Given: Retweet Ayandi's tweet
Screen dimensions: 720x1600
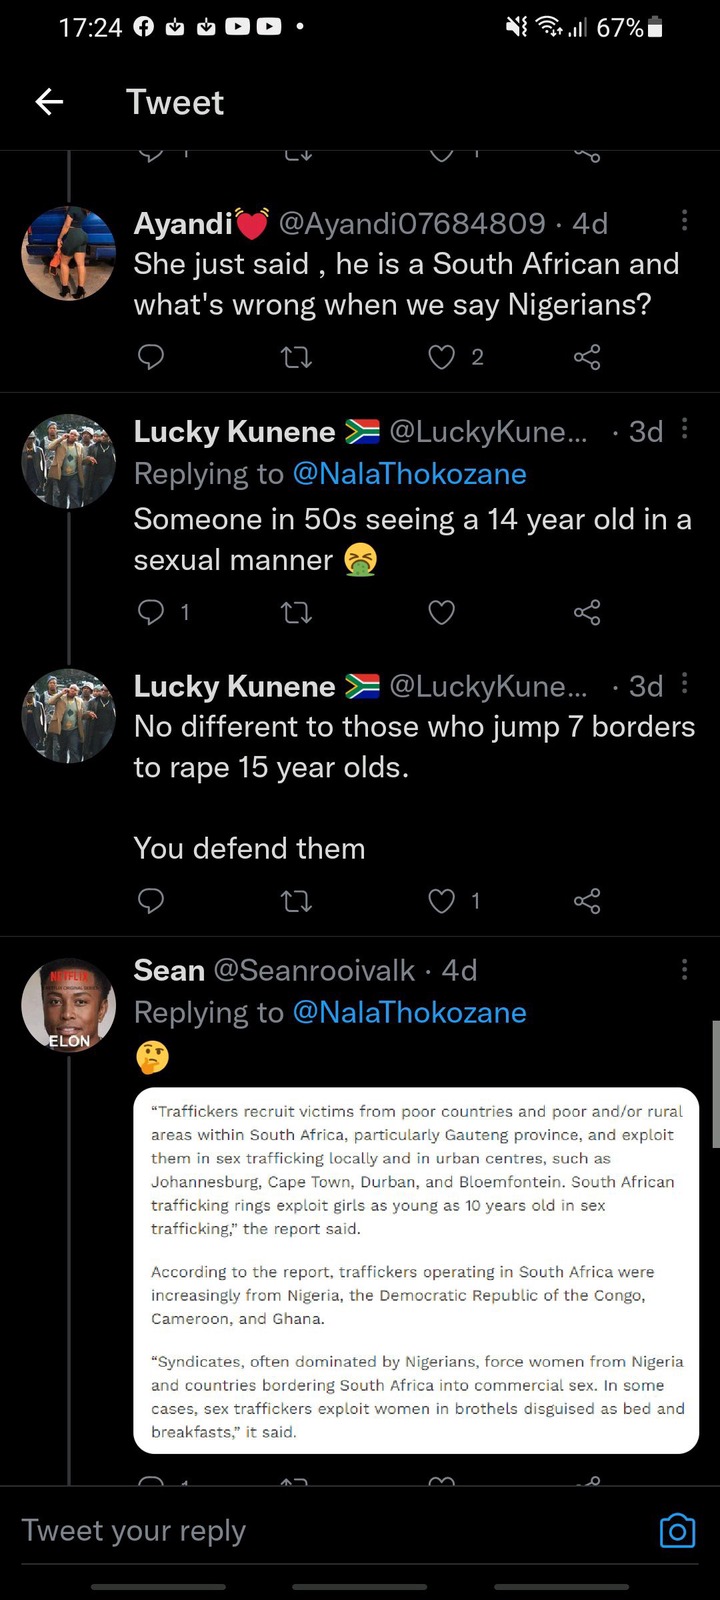Looking at the screenshot, I should pyautogui.click(x=296, y=357).
